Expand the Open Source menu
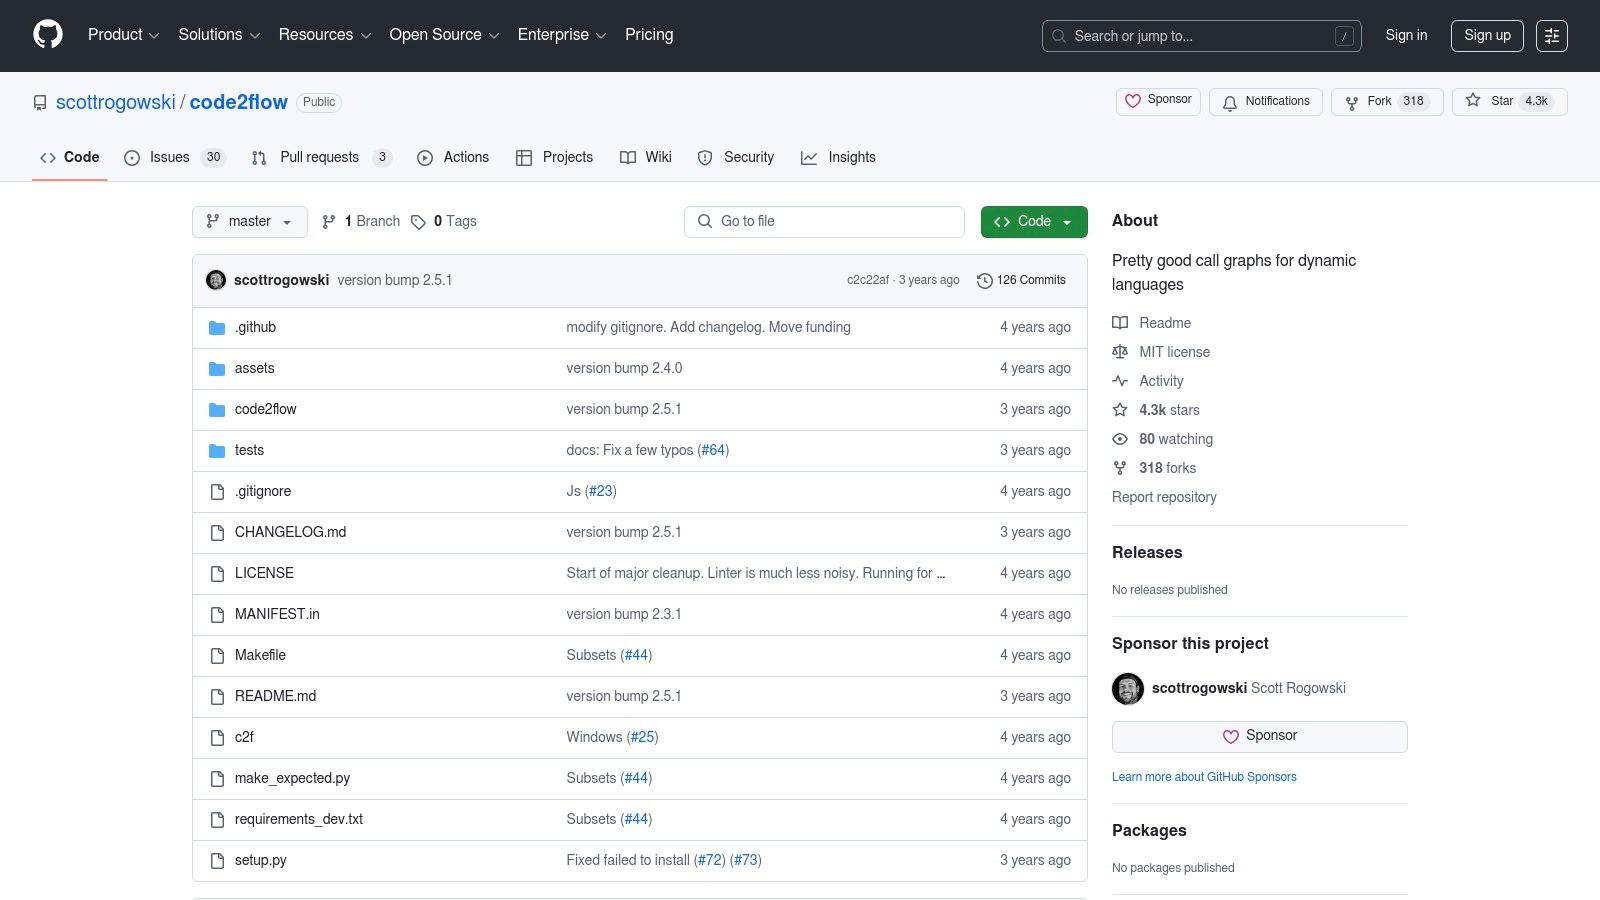Image resolution: width=1600 pixels, height=900 pixels. (444, 35)
